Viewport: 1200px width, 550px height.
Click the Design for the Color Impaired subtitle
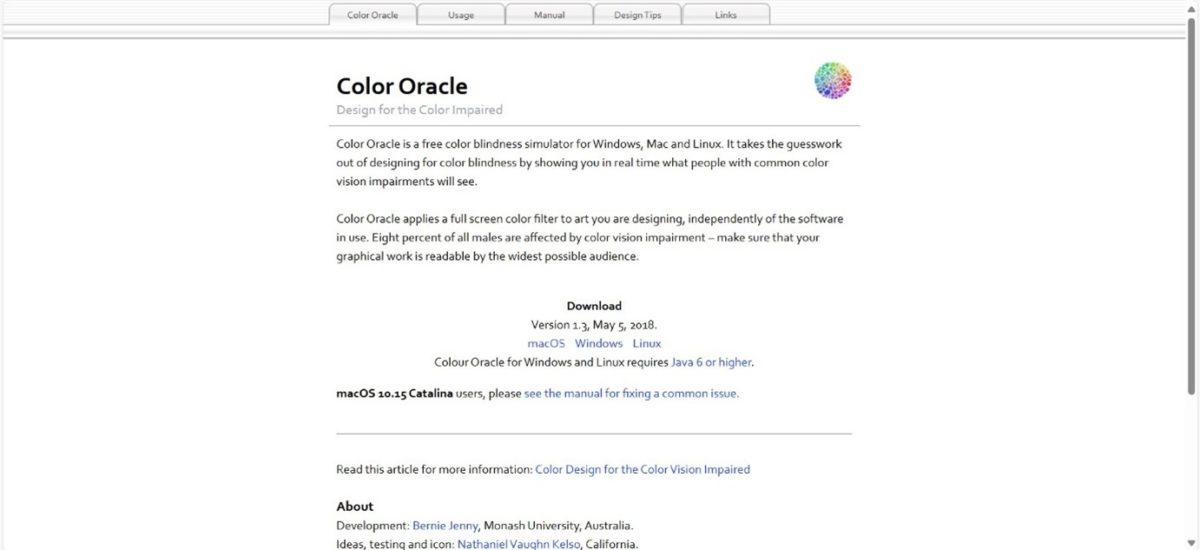coord(419,110)
